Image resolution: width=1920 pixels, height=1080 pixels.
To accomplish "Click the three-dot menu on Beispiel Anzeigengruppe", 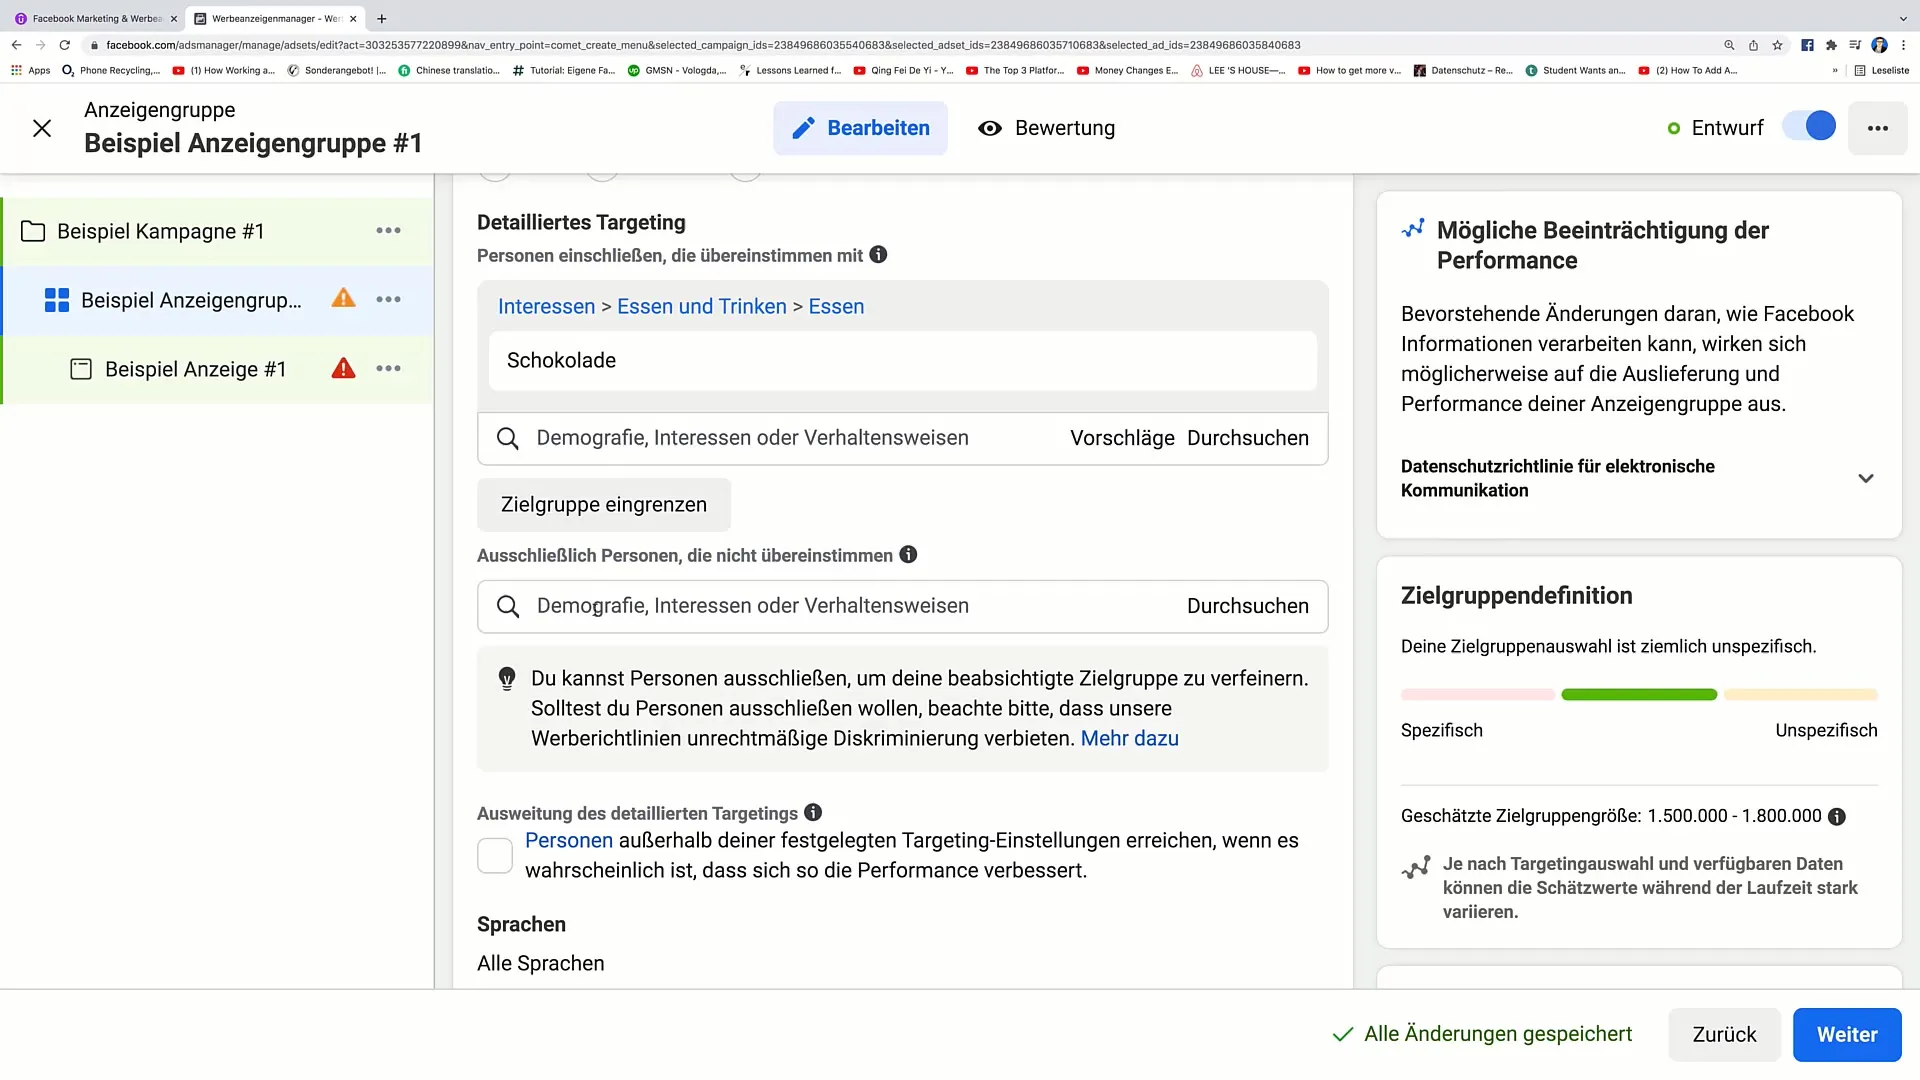I will (388, 299).
